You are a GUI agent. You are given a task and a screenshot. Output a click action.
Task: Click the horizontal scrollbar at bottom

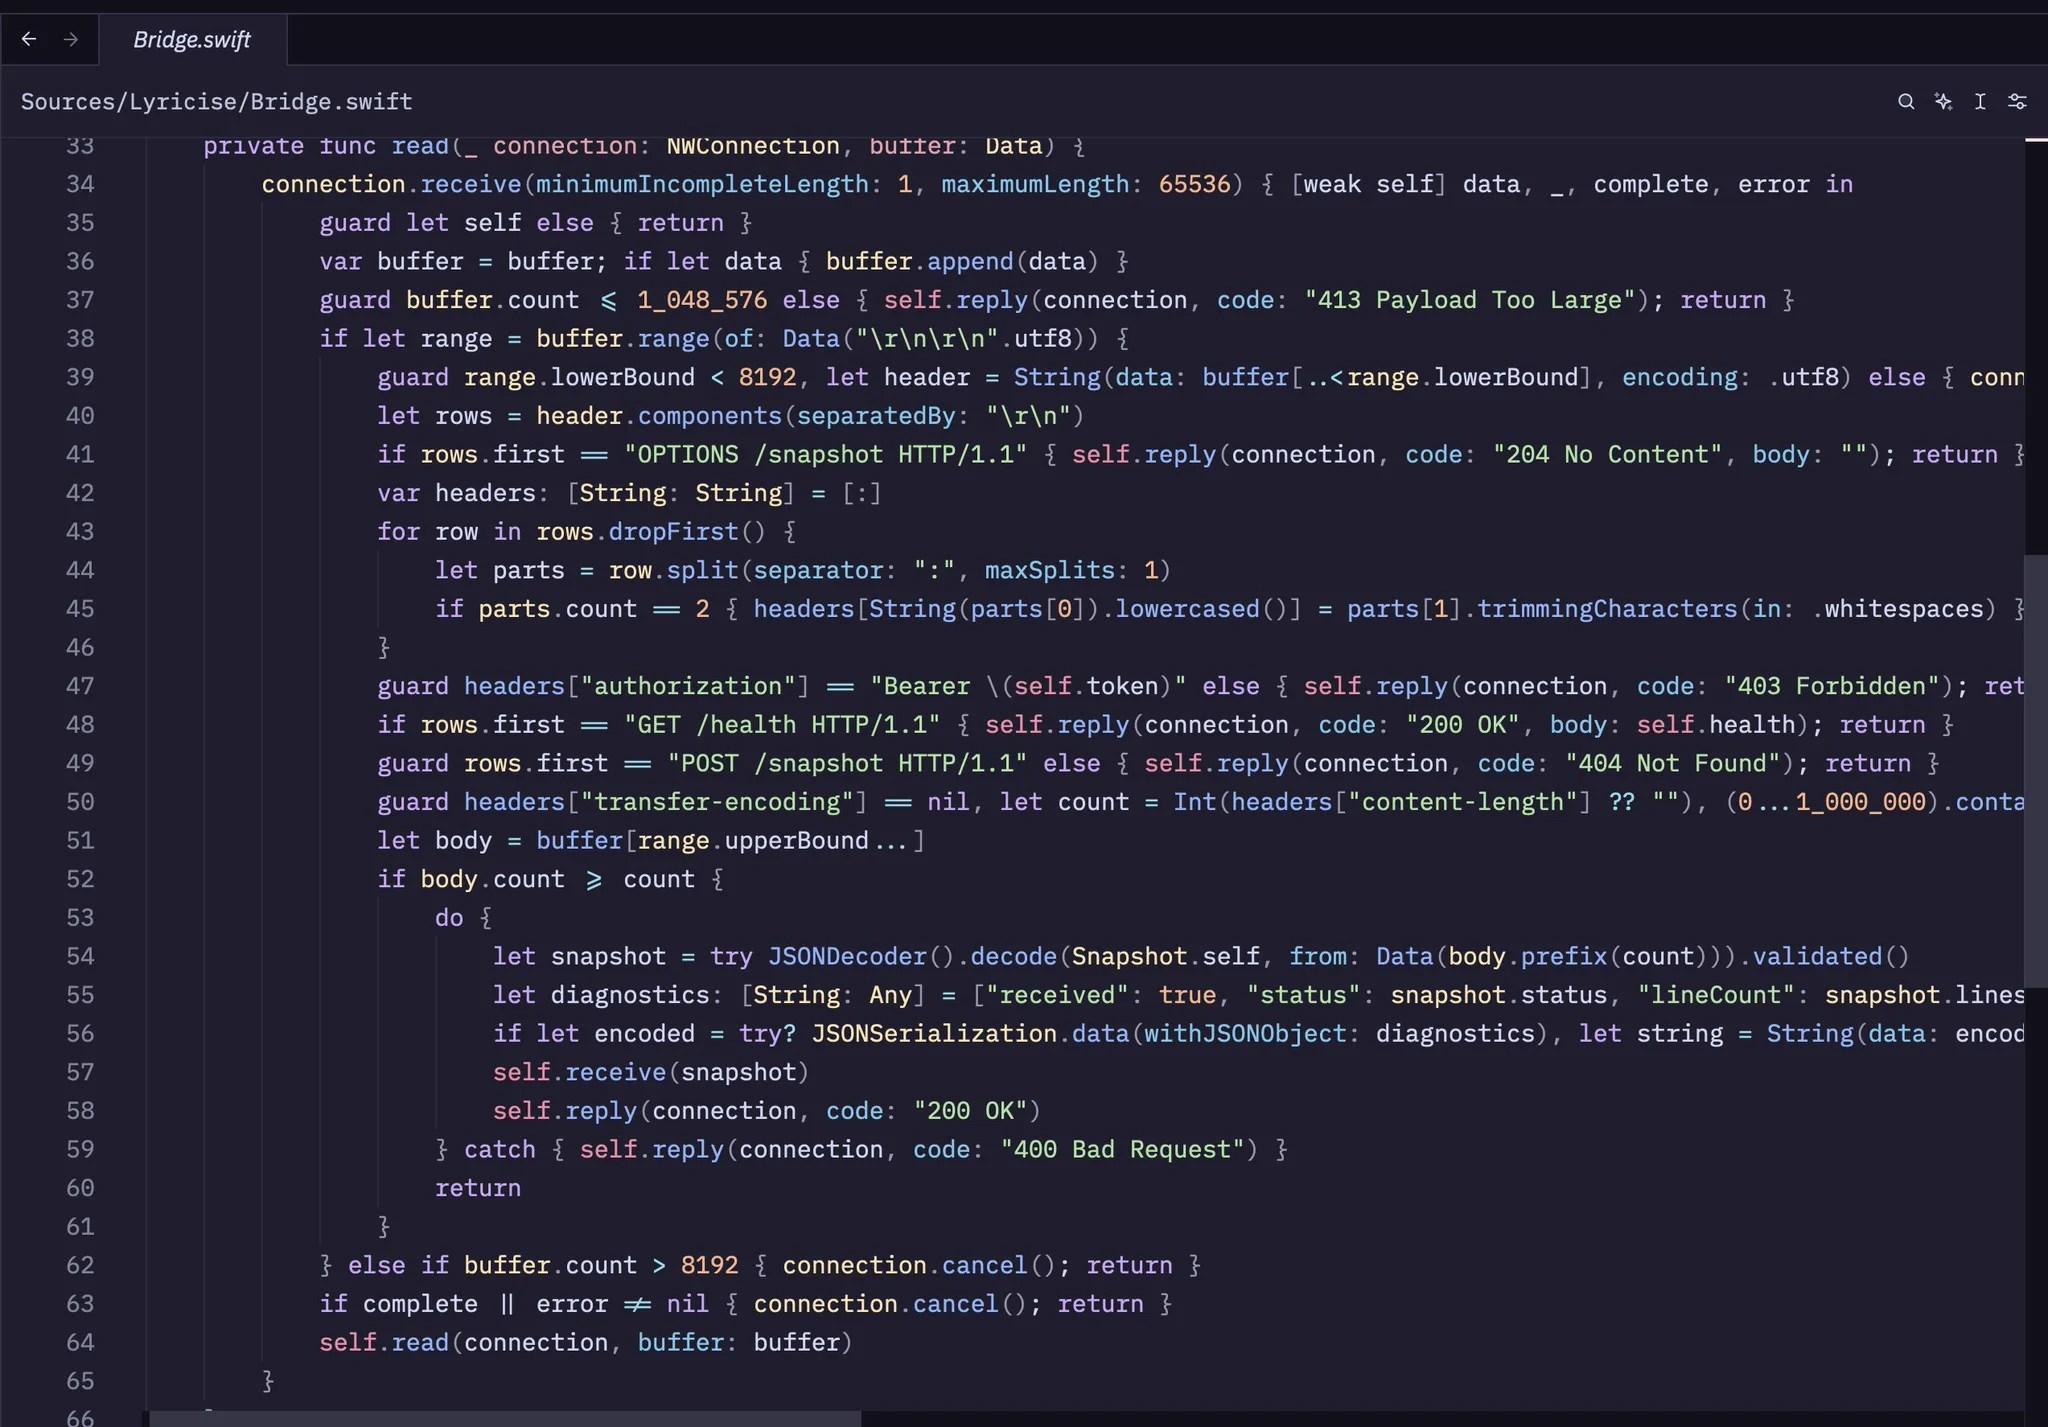[x=505, y=1419]
